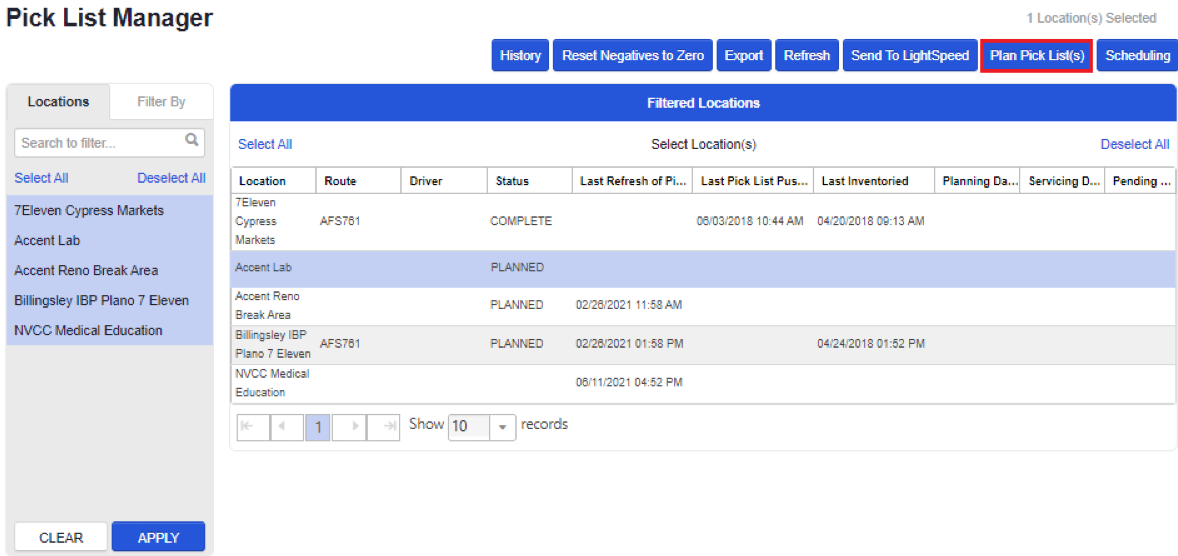
Task: Click the Plan Pick List(s) button
Action: (1036, 56)
